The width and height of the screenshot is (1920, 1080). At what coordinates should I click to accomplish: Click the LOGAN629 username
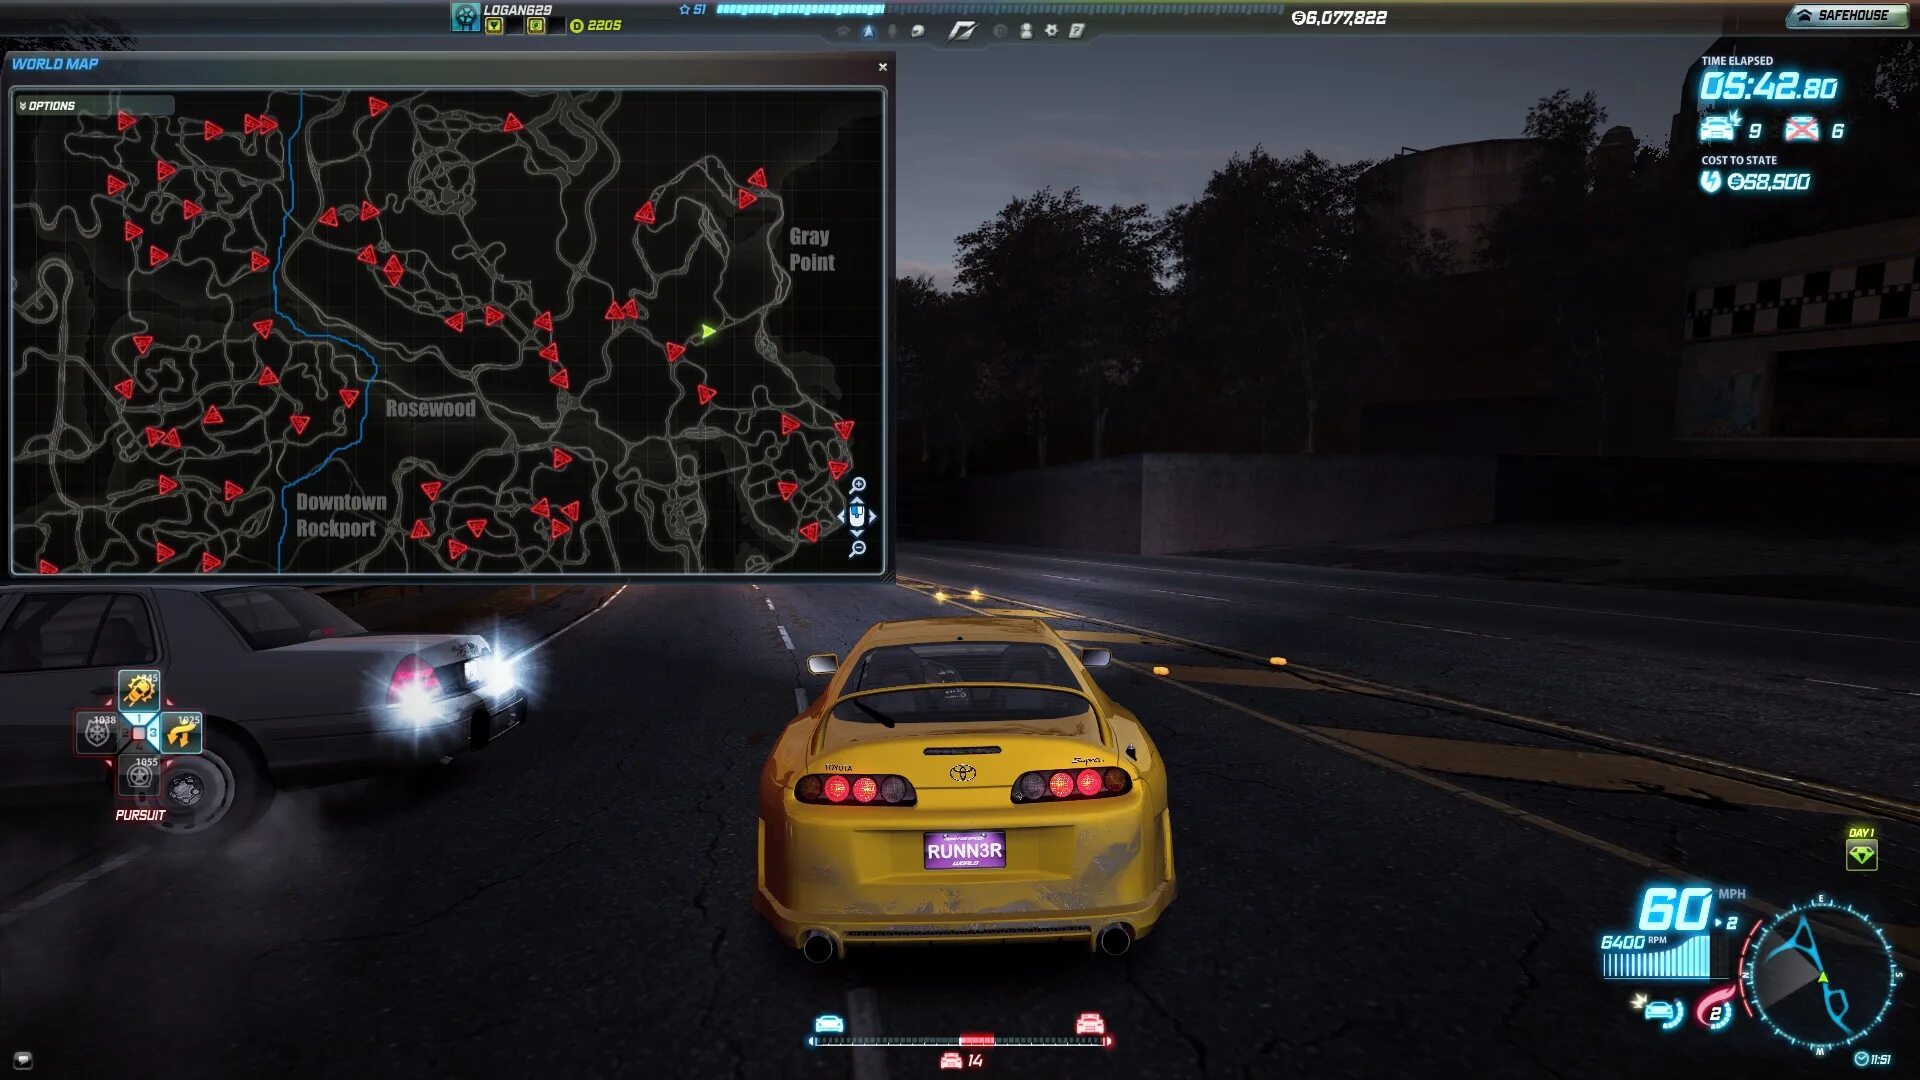point(517,9)
